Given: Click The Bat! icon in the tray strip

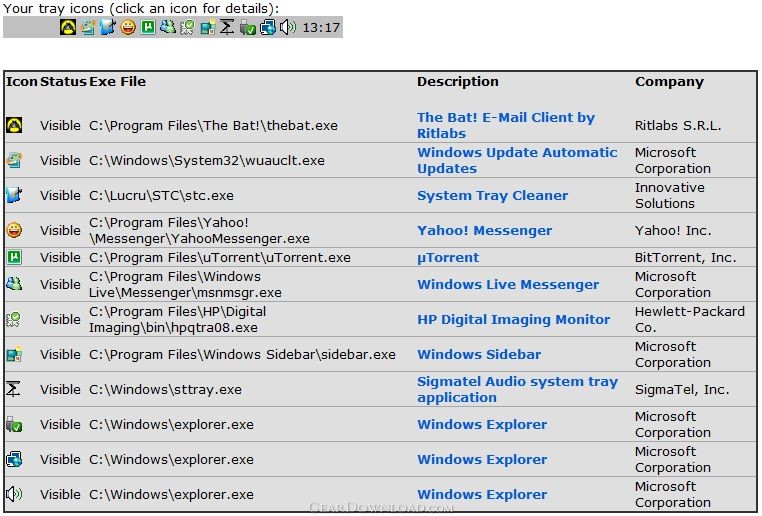Looking at the screenshot, I should 68,28.
